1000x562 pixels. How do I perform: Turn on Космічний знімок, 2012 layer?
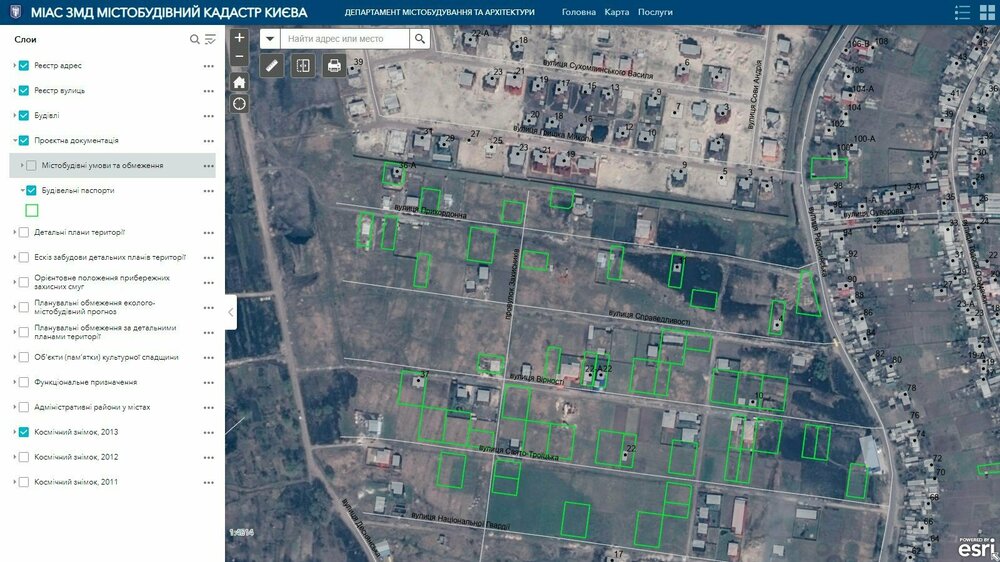[x=24, y=457]
